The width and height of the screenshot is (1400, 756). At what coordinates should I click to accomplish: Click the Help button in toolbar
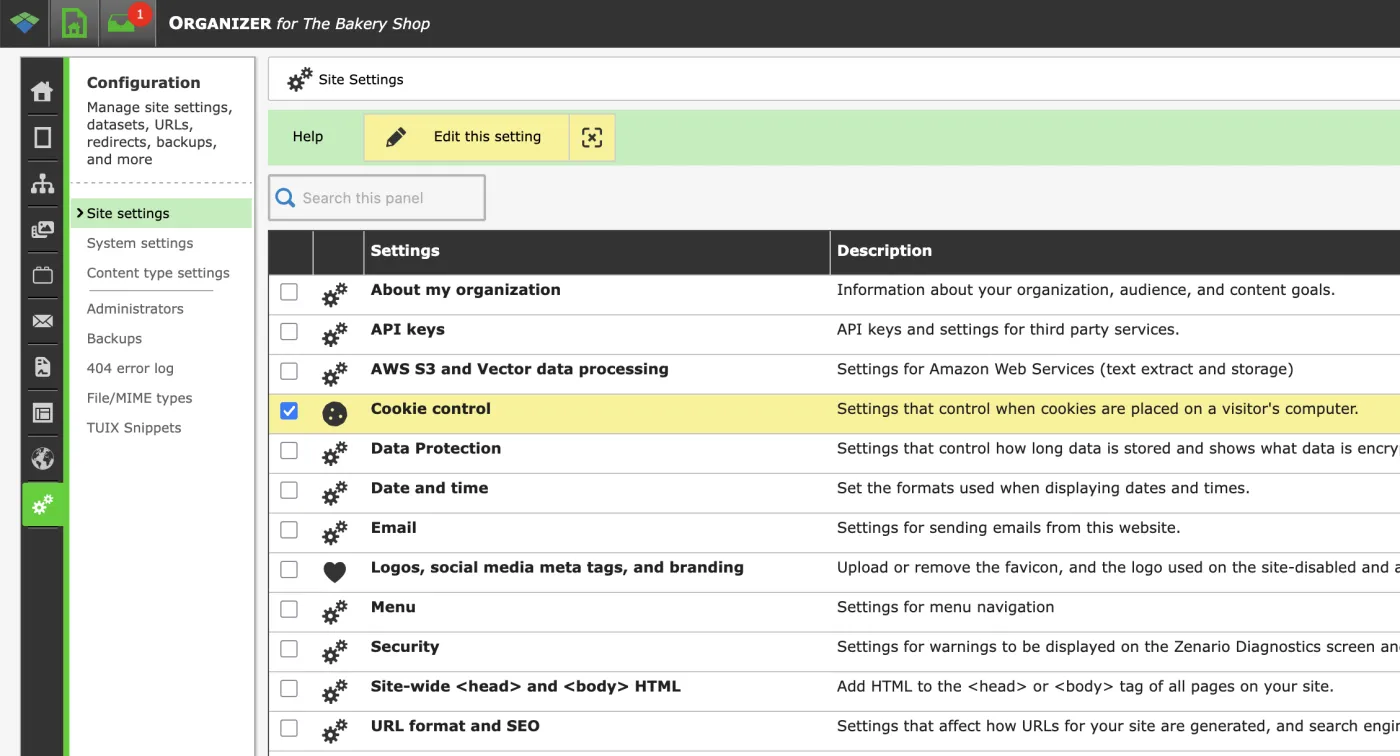click(308, 137)
